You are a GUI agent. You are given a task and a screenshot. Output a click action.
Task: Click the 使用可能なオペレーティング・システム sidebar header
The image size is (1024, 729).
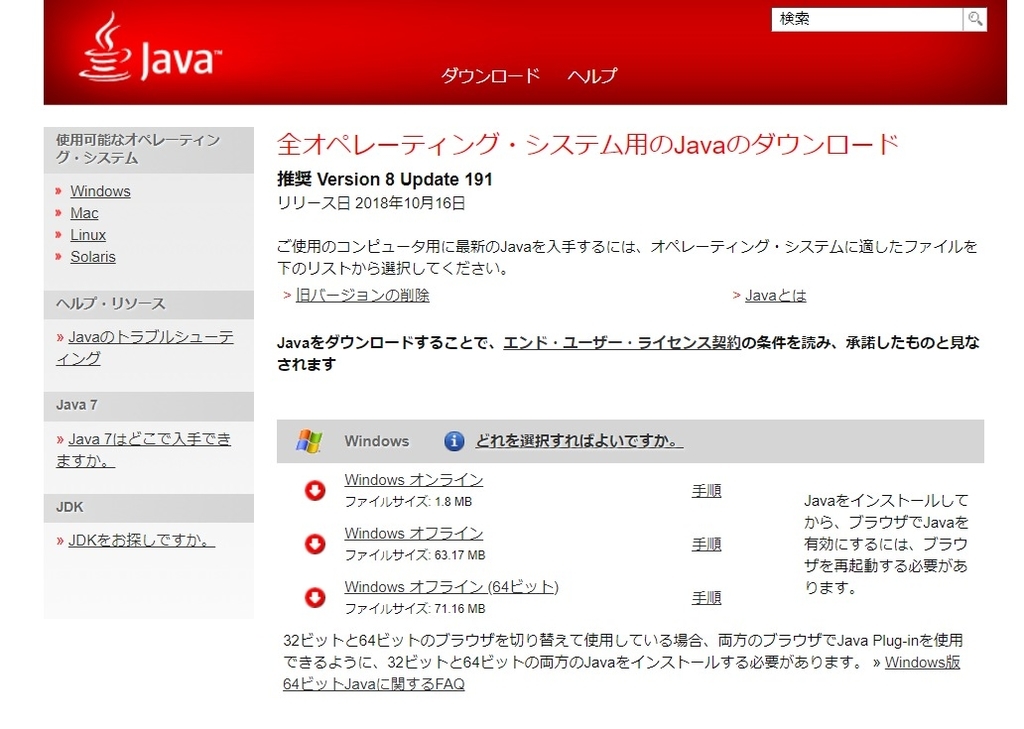pyautogui.click(x=148, y=150)
